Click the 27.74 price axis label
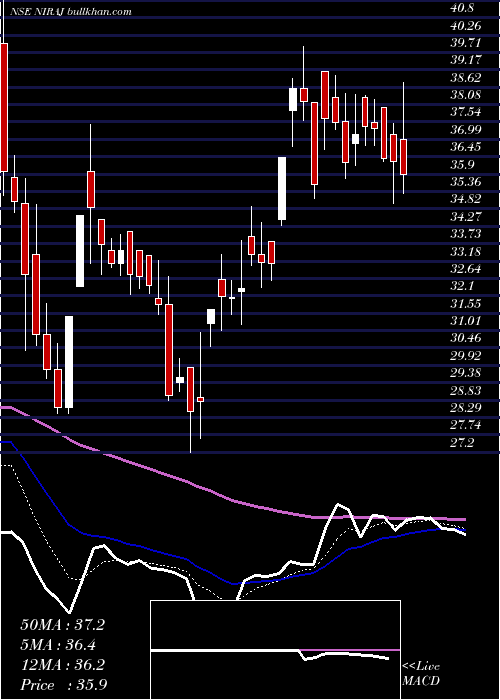The height and width of the screenshot is (700, 500). click(x=466, y=425)
